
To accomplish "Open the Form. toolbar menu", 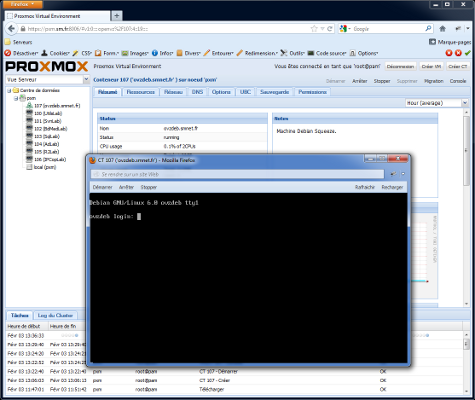I will (107, 53).
